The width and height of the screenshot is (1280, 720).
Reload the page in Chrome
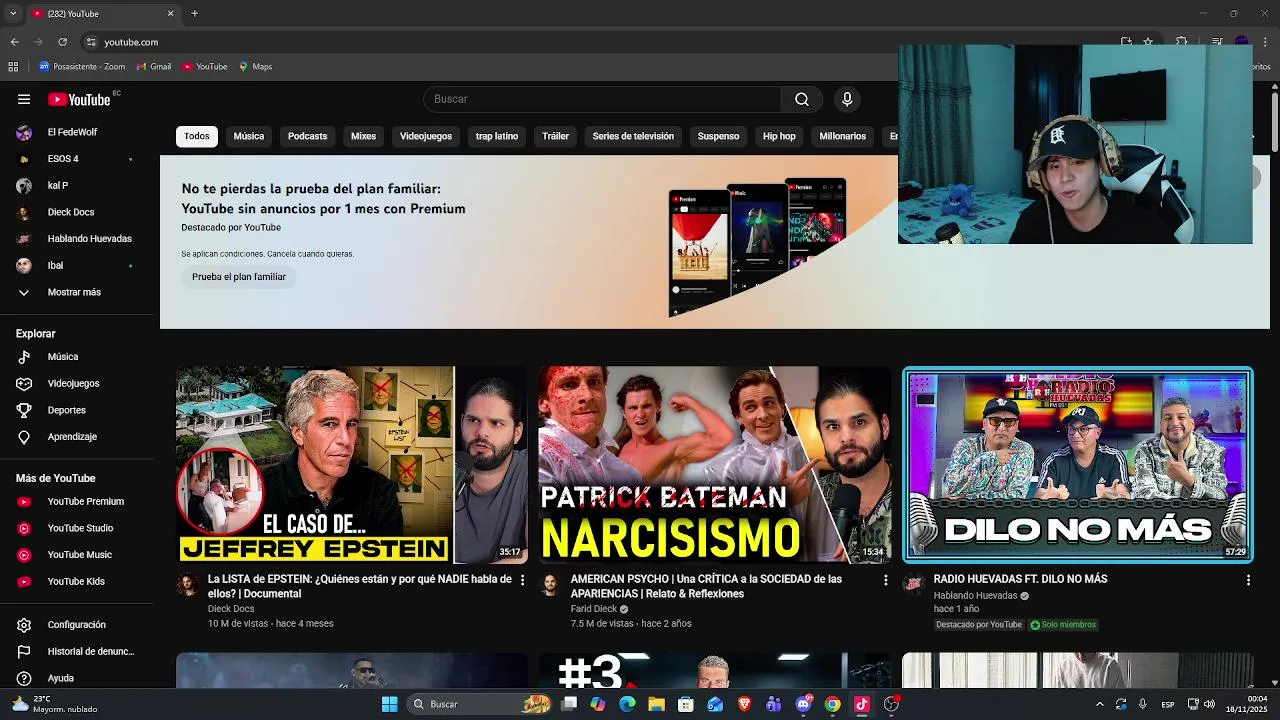(62, 42)
